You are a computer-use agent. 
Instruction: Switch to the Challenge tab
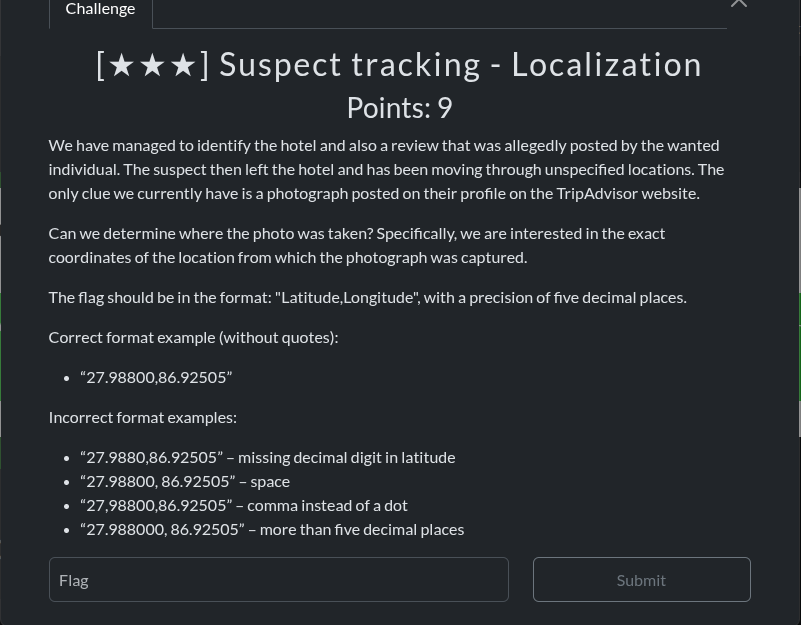(100, 9)
